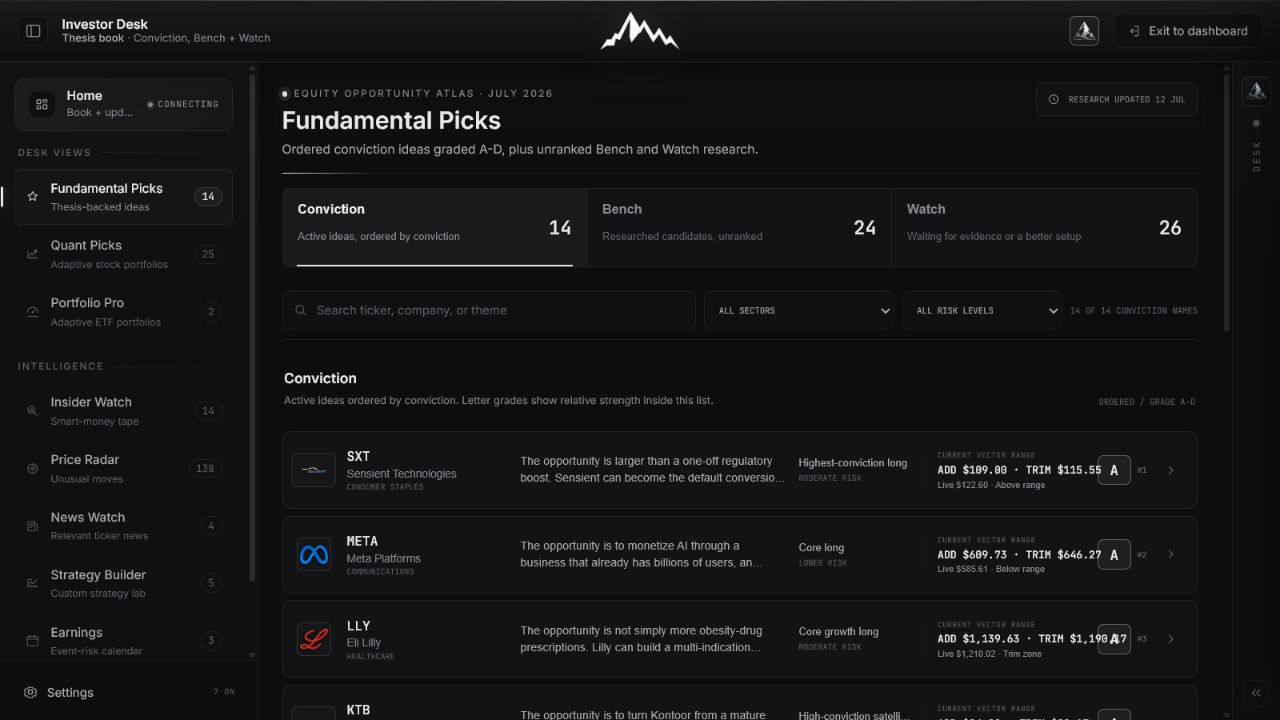1280x720 pixels.
Task: Click the Settings gear icon
Action: [x=31, y=692]
